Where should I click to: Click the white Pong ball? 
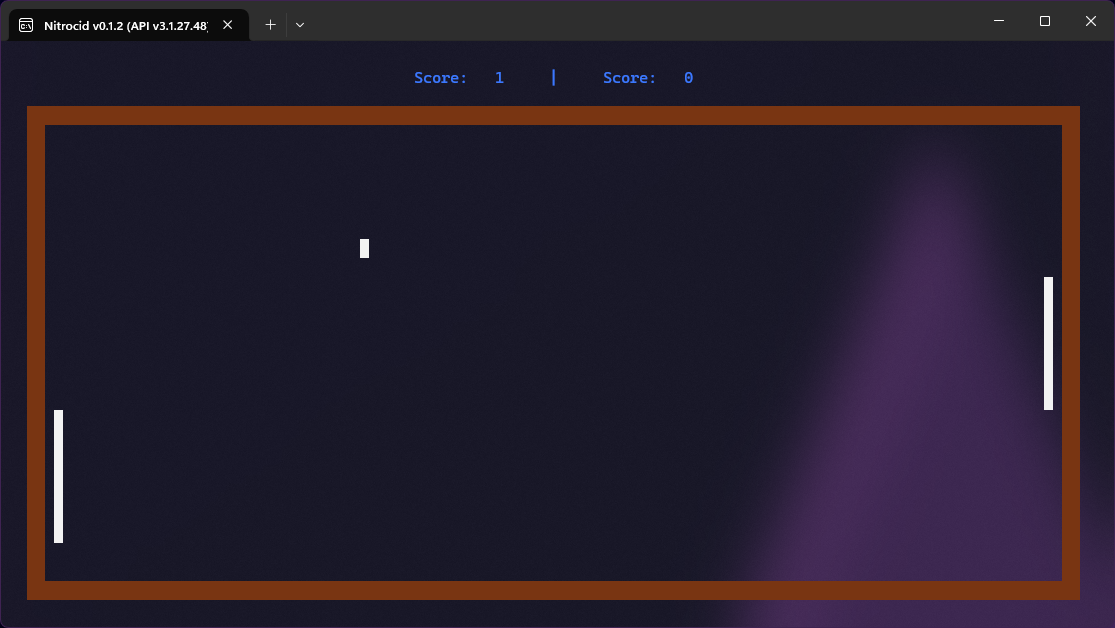click(x=364, y=248)
